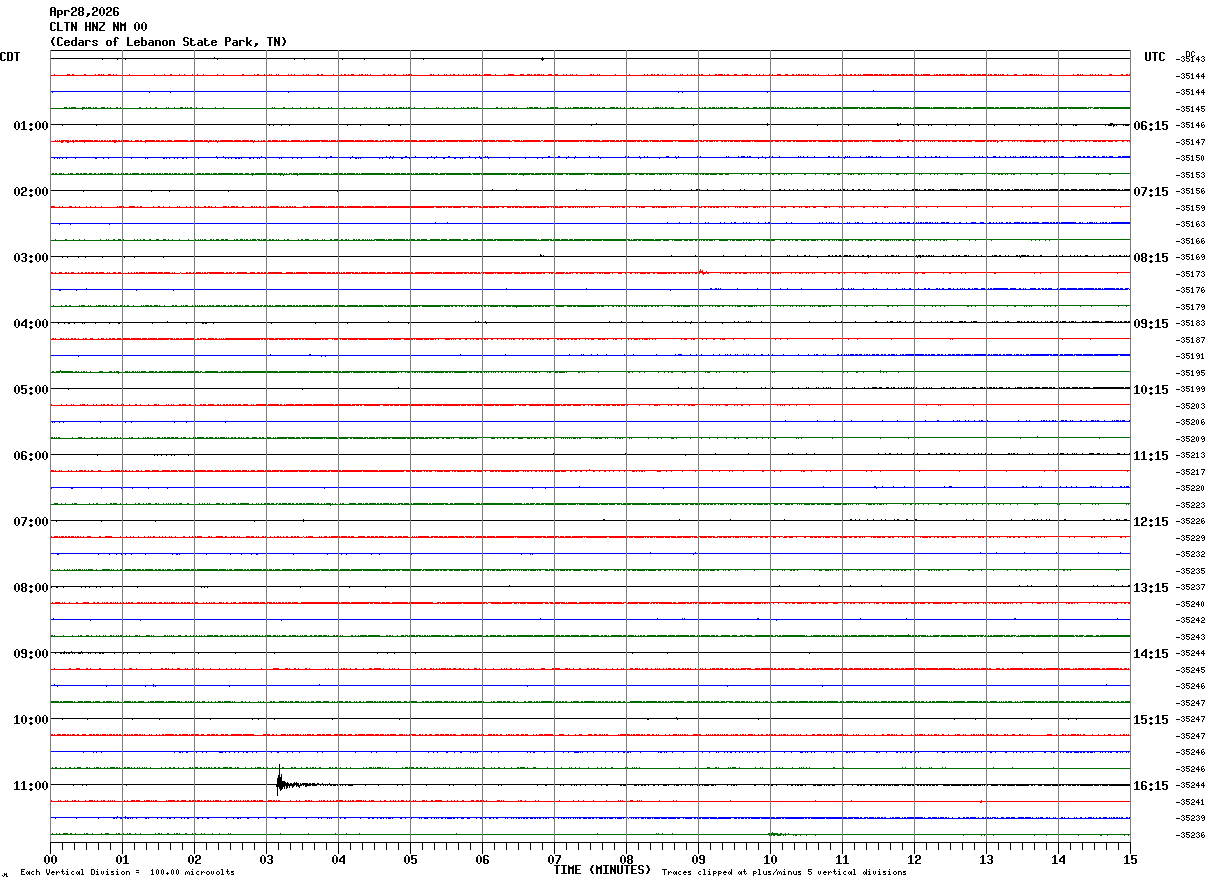Click the 14:15 UTC time label

click(x=1151, y=654)
